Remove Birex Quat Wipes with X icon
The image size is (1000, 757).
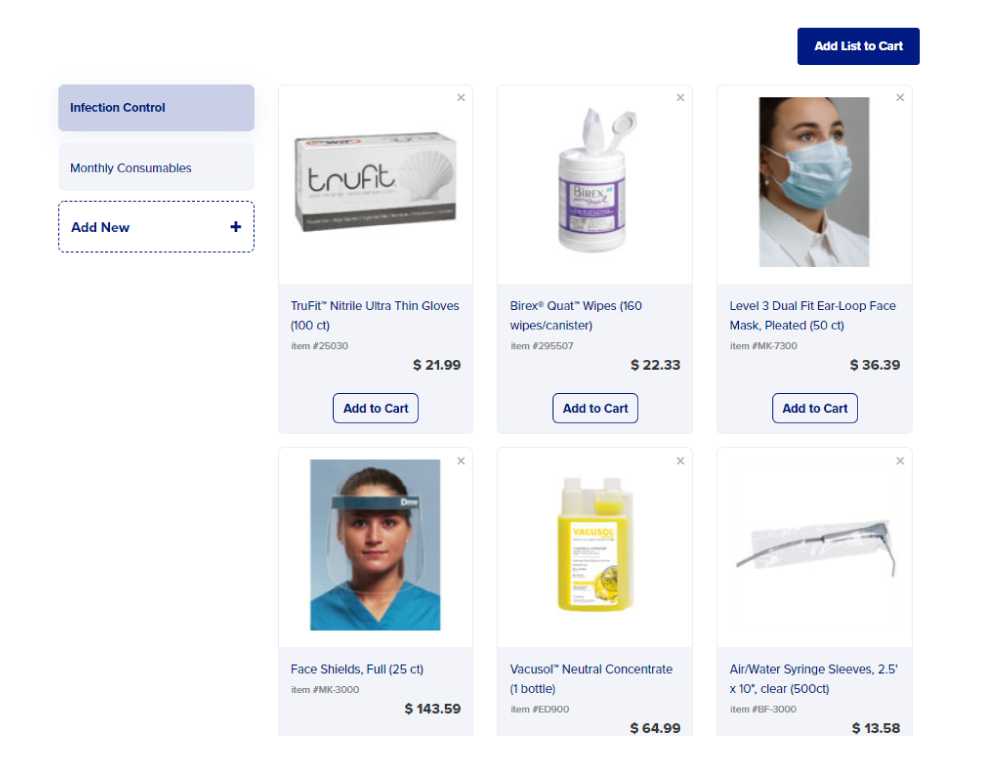click(680, 98)
